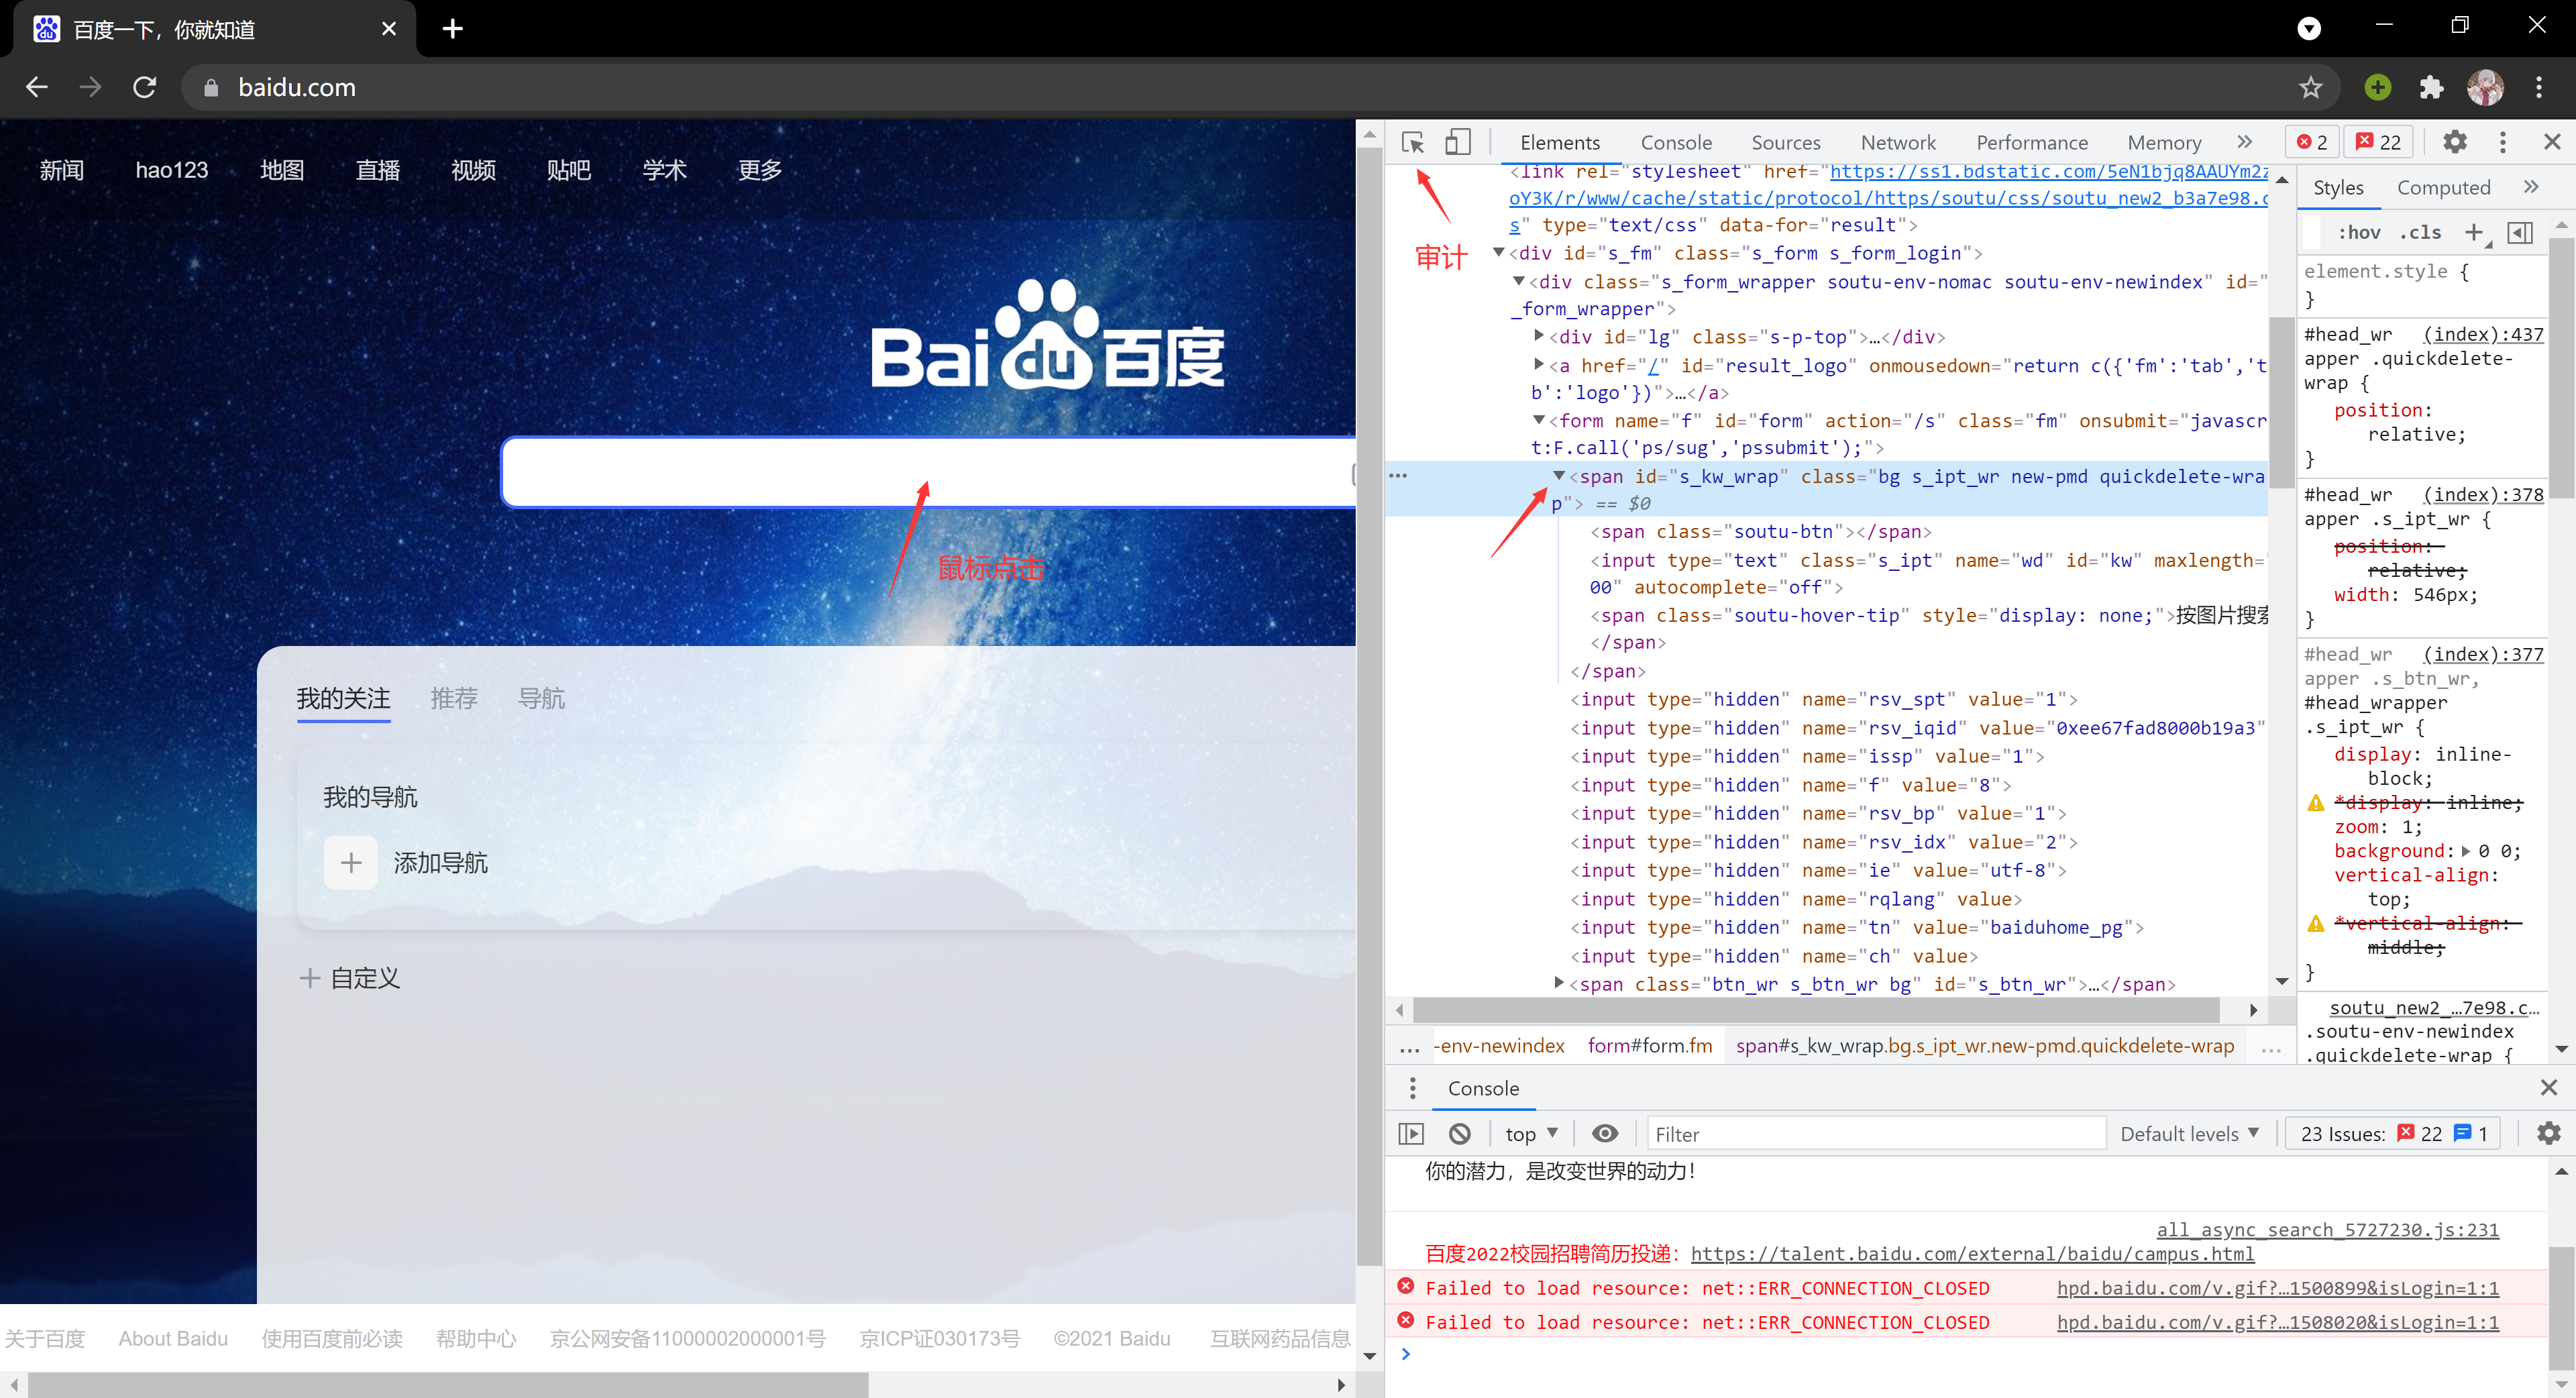2576x1398 pixels.
Task: Open DevTools settings gear
Action: click(x=2455, y=142)
